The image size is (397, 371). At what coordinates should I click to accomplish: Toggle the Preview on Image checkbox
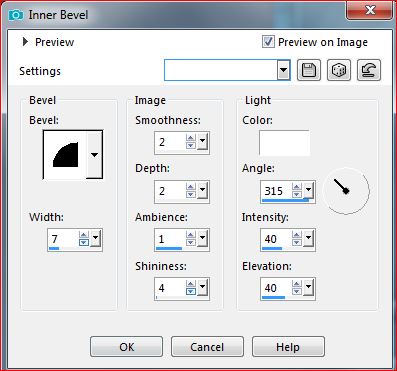click(268, 42)
